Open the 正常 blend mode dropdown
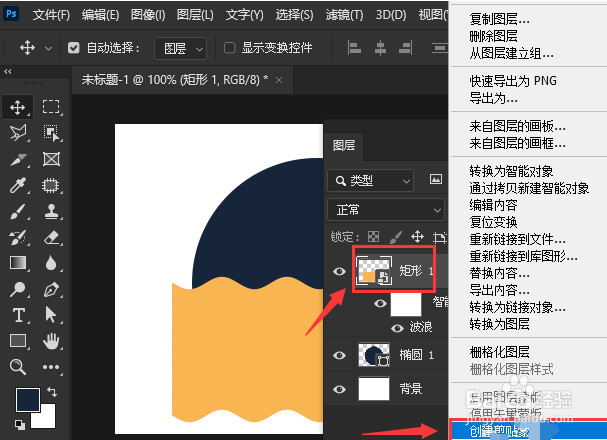This screenshot has width=607, height=440. [x=386, y=210]
